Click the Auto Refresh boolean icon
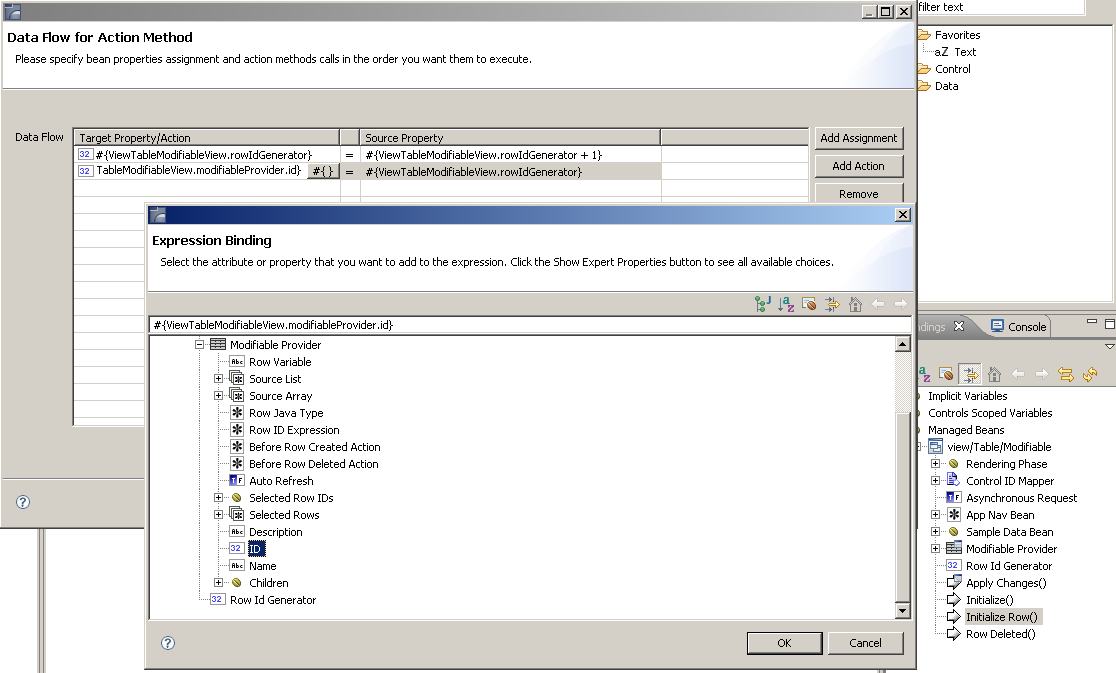Viewport: 1116px width, 673px height. point(237,481)
